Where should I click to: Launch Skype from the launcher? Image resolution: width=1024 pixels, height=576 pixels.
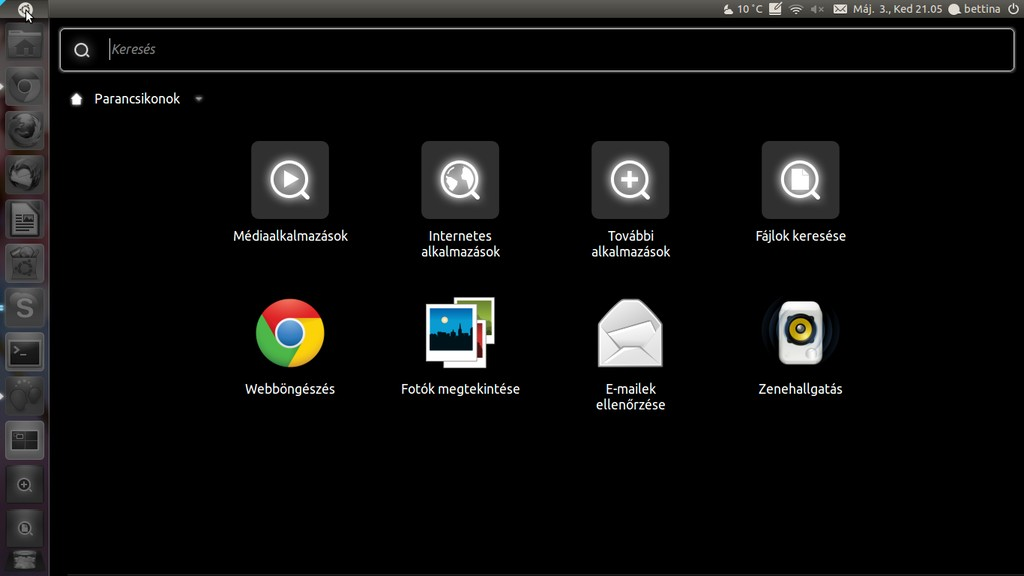click(x=25, y=308)
